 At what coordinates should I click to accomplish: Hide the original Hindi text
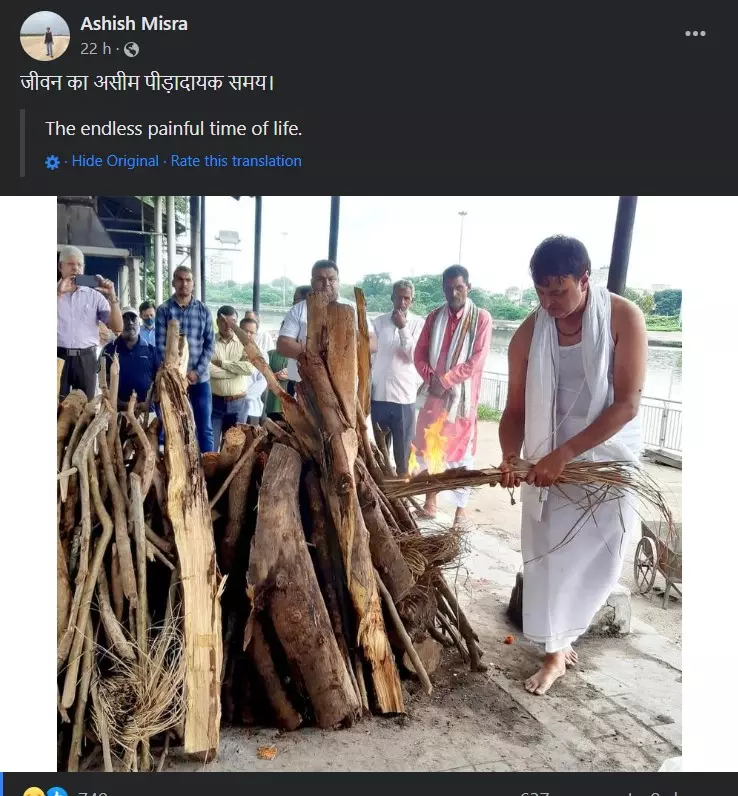click(x=115, y=161)
